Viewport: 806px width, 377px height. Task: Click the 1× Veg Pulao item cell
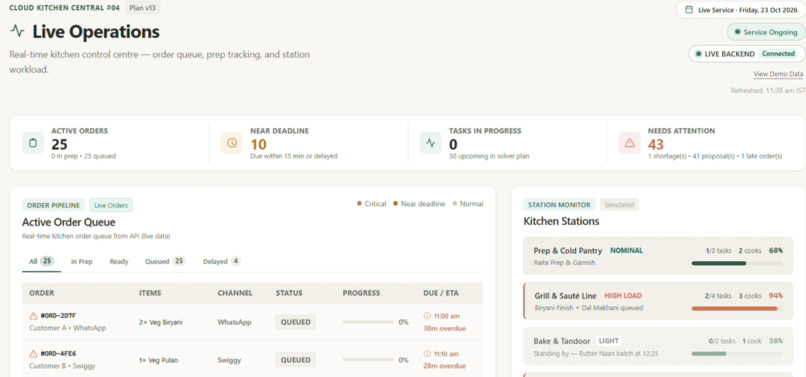click(159, 360)
